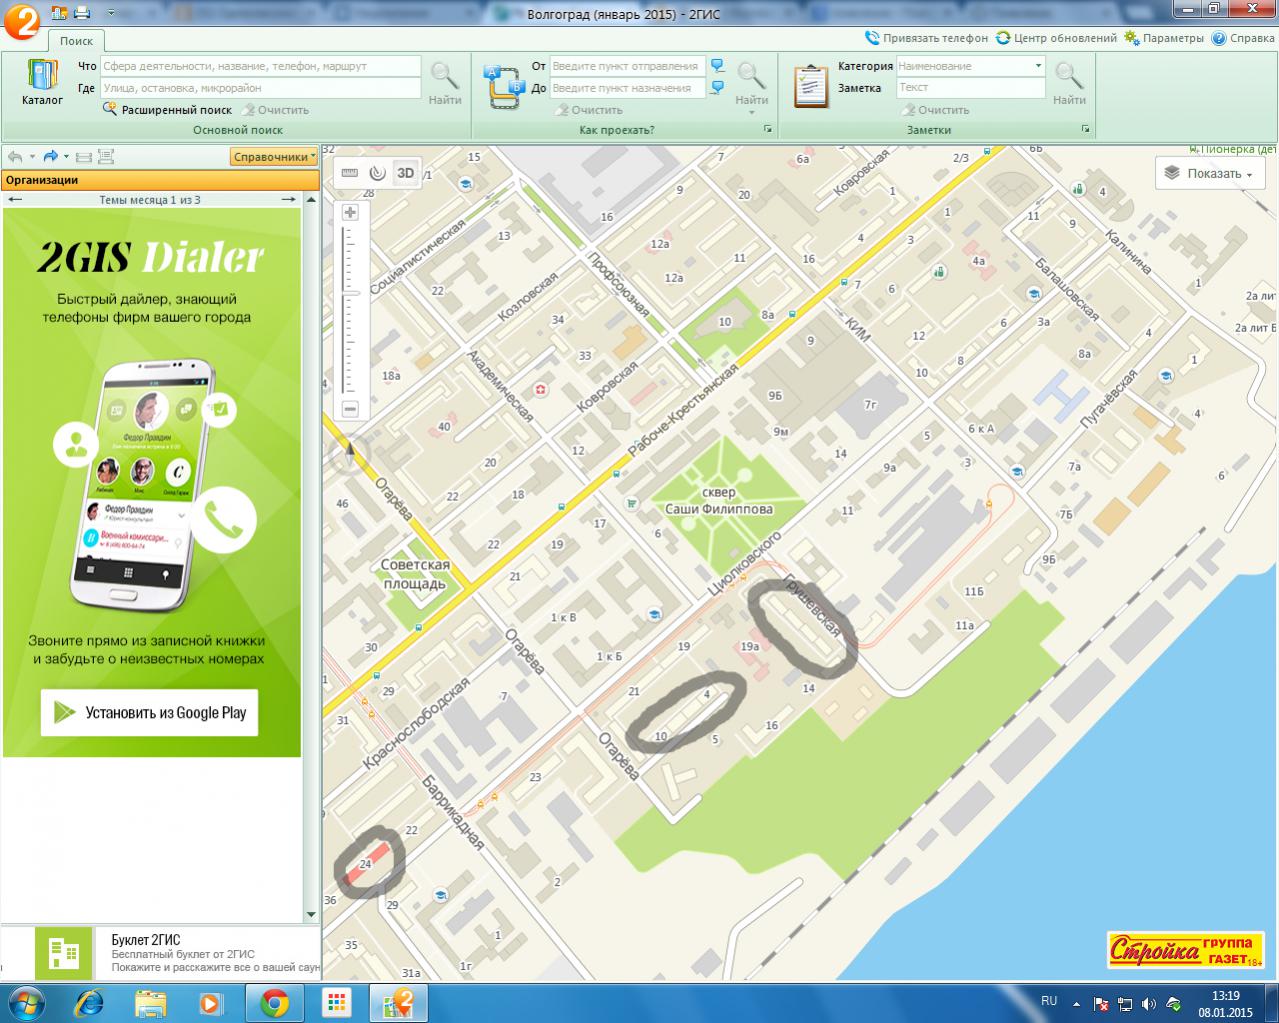Click the printer icon in title bar
Image resolution: width=1279 pixels, height=1023 pixels.
[82, 13]
